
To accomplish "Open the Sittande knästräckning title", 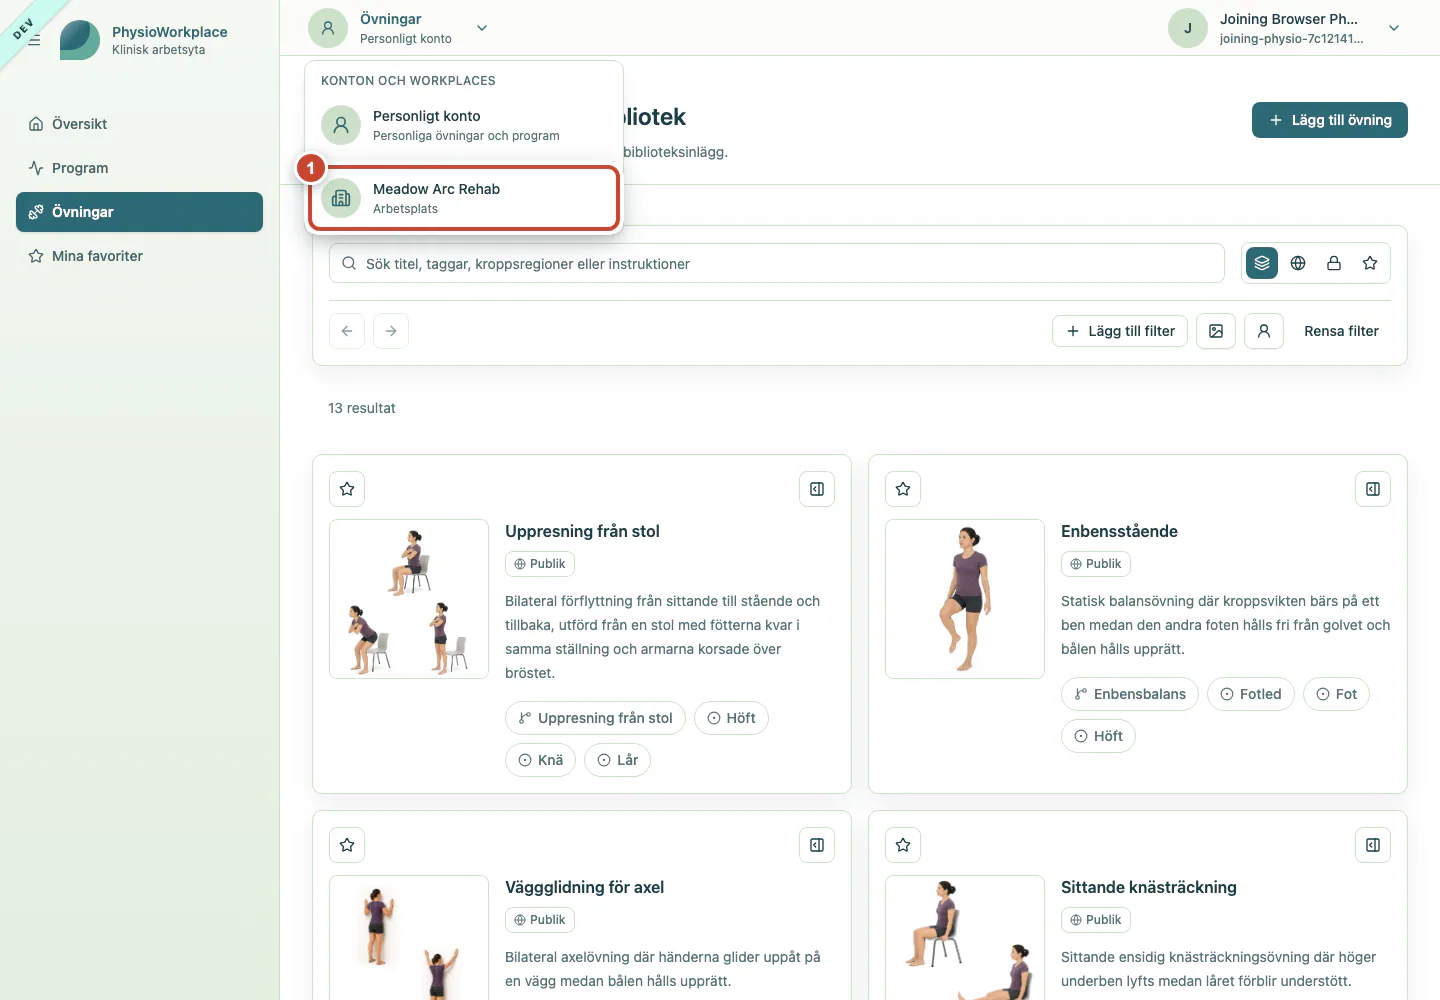I will point(1149,887).
